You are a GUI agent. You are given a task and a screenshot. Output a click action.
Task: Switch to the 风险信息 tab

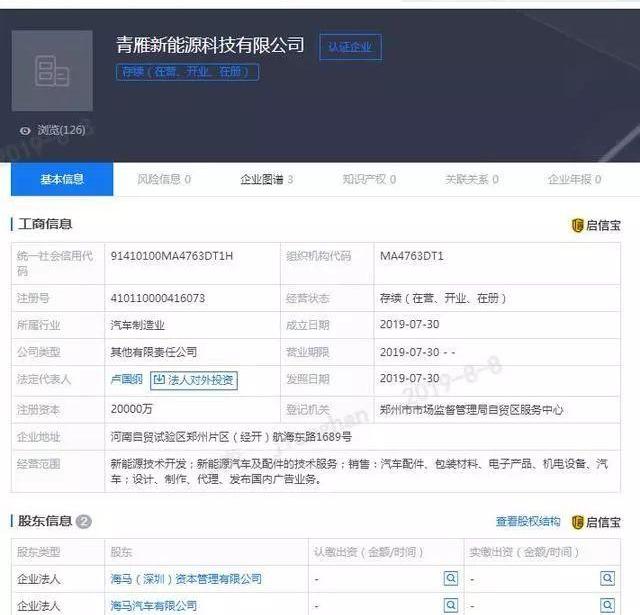(164, 179)
